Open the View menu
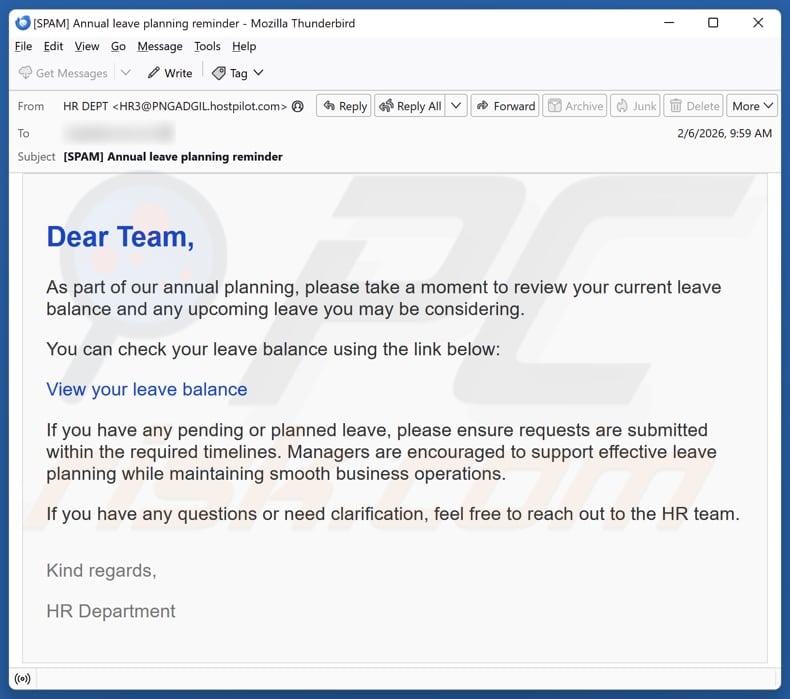790x699 pixels. [87, 46]
